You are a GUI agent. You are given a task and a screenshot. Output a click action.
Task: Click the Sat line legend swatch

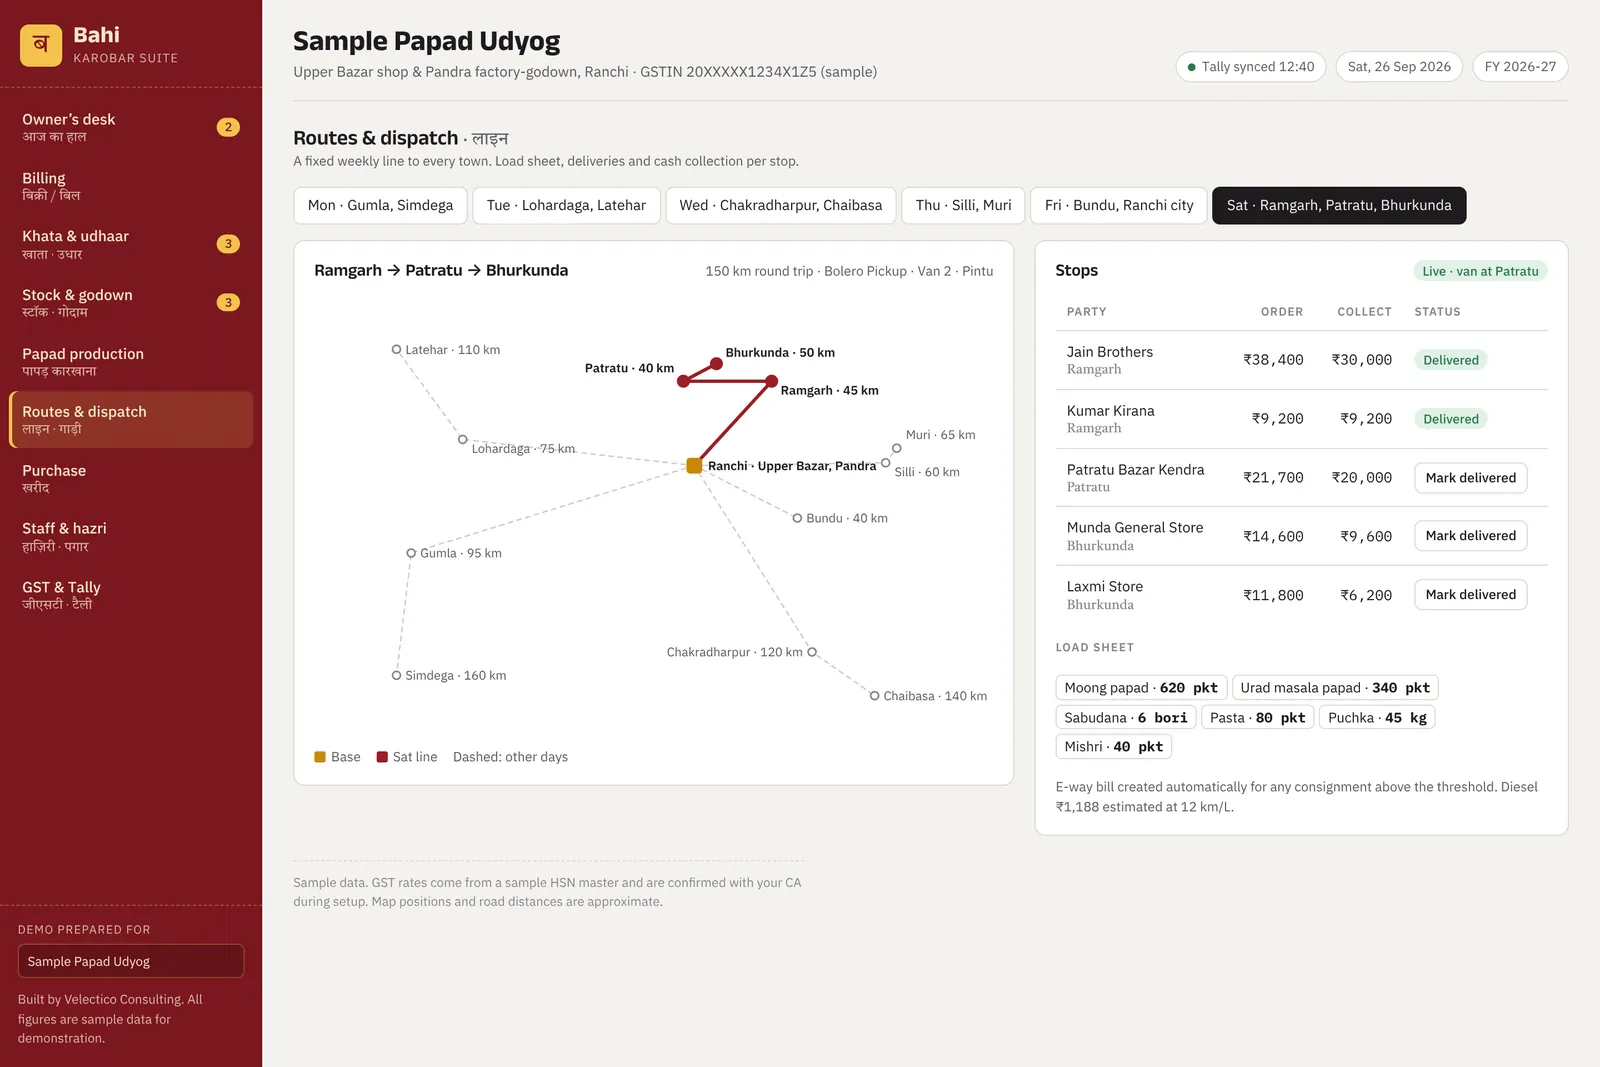(382, 757)
